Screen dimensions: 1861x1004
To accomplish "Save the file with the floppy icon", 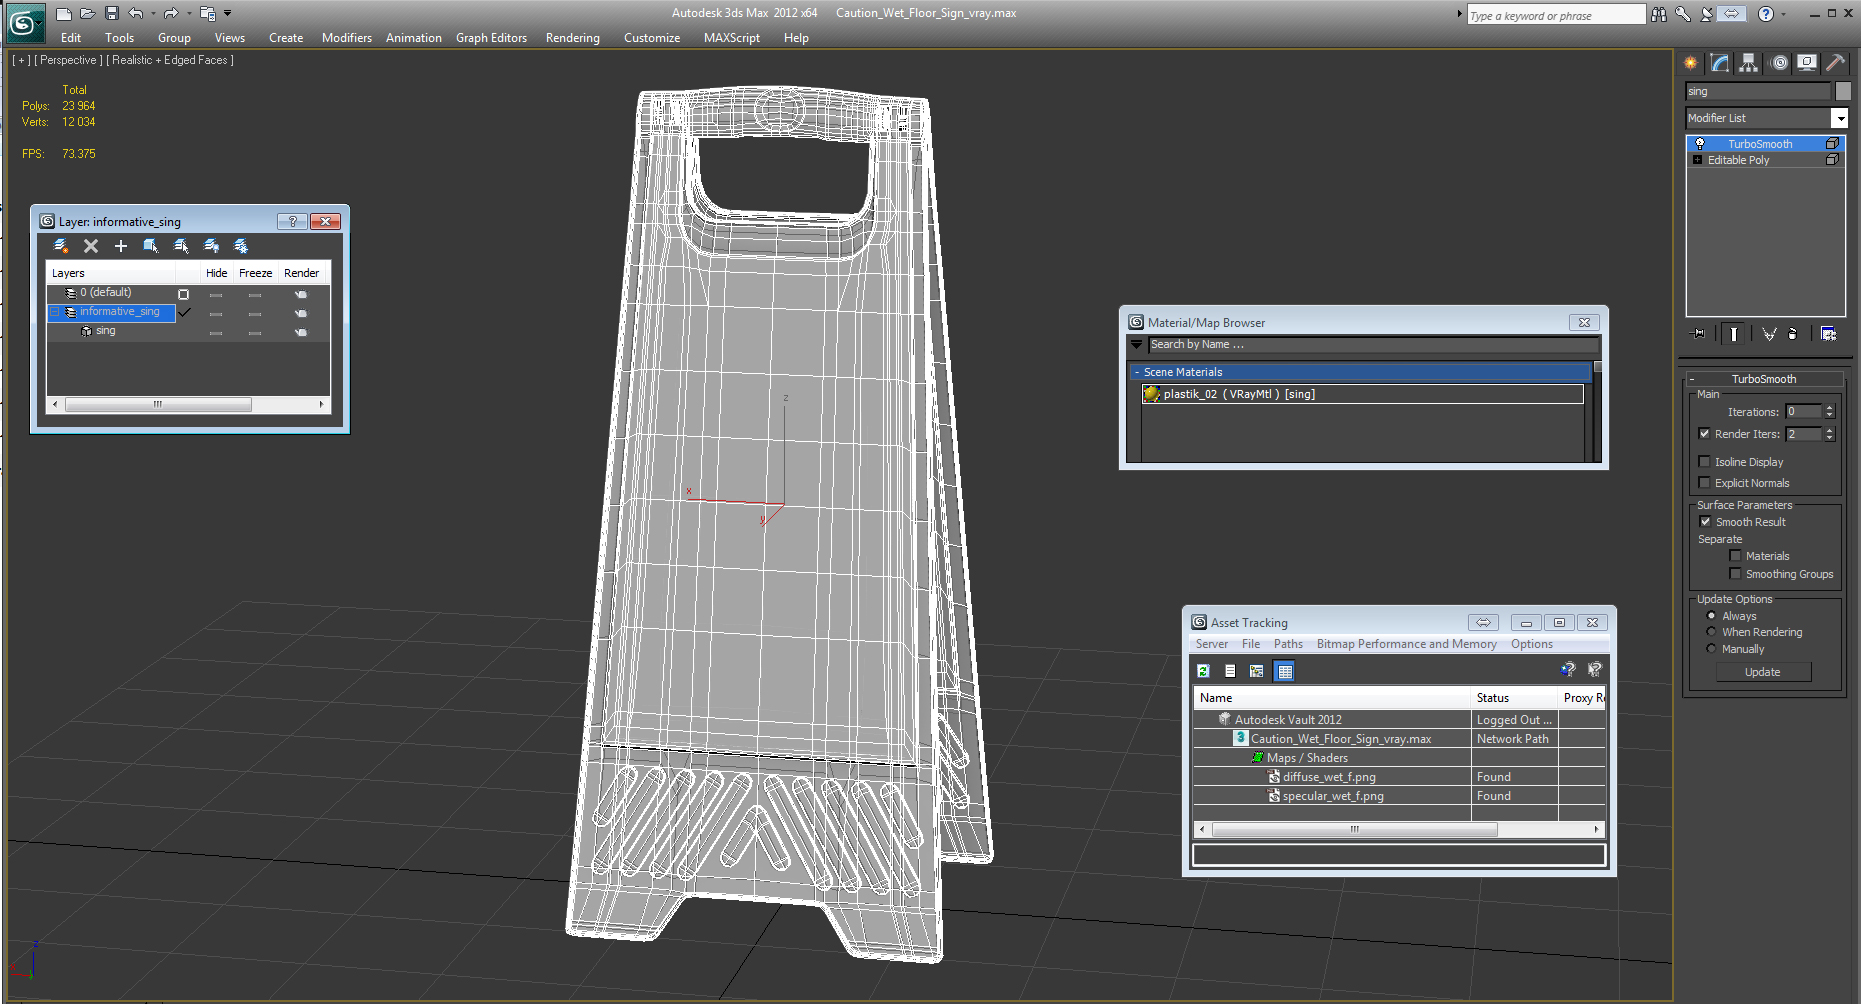I will 111,13.
